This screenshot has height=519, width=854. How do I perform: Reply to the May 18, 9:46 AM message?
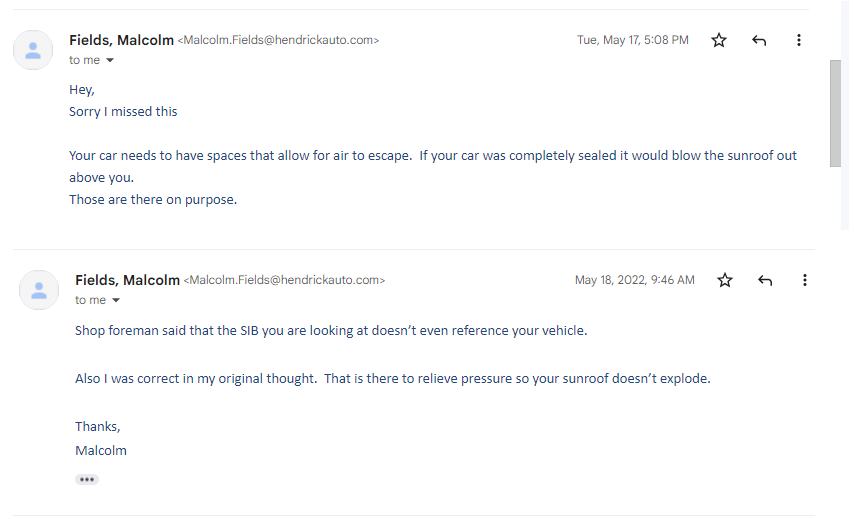tap(765, 280)
